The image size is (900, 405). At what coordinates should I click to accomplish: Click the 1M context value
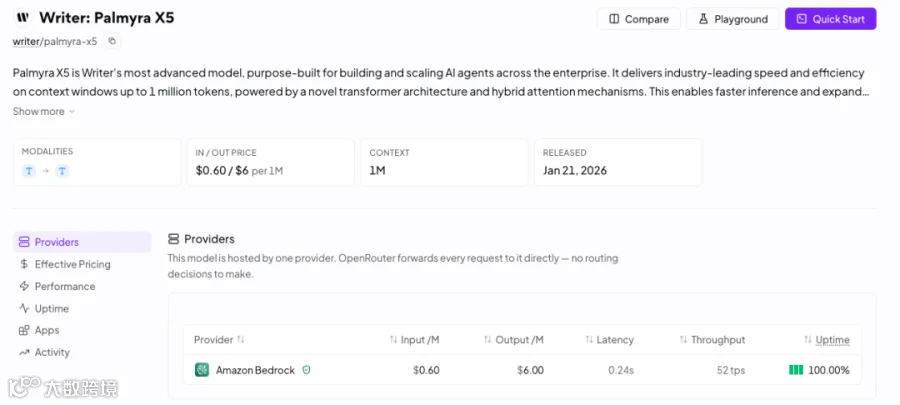tap(377, 170)
